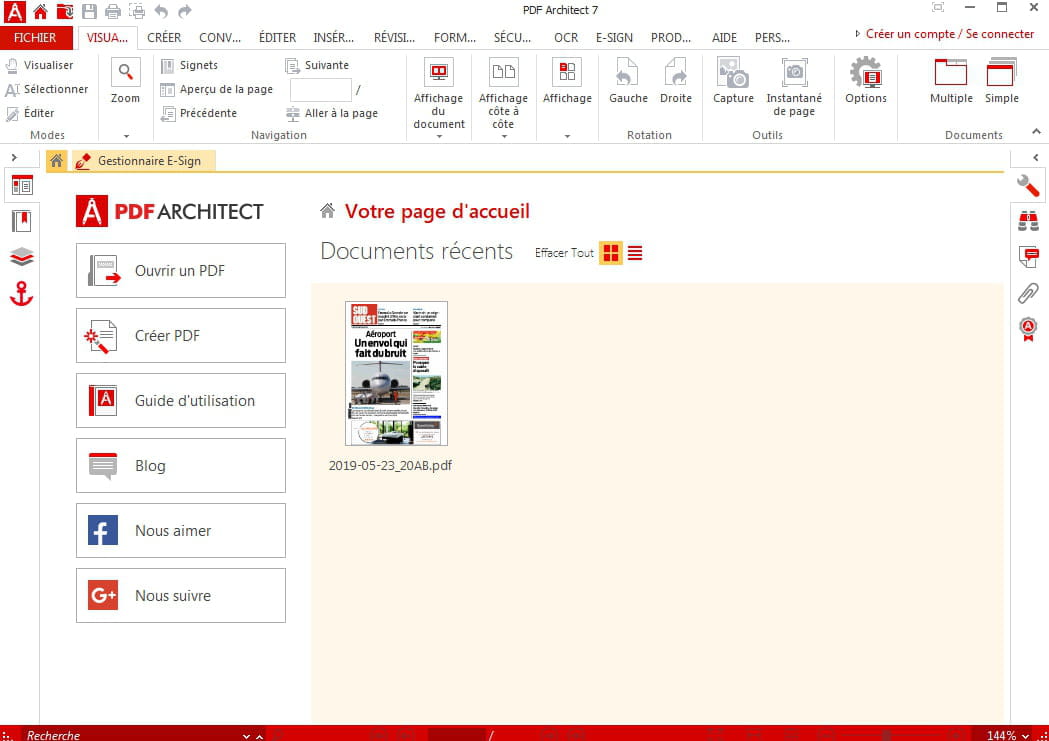The width and height of the screenshot is (1049, 741).
Task: Switch to the CRÉER ribbon tab
Action: 164,37
